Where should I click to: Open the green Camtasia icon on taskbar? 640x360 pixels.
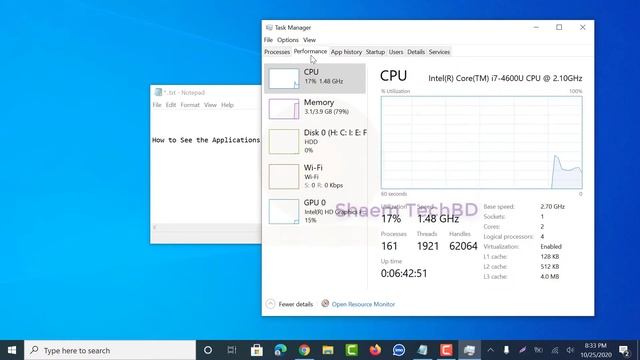tap(351, 350)
